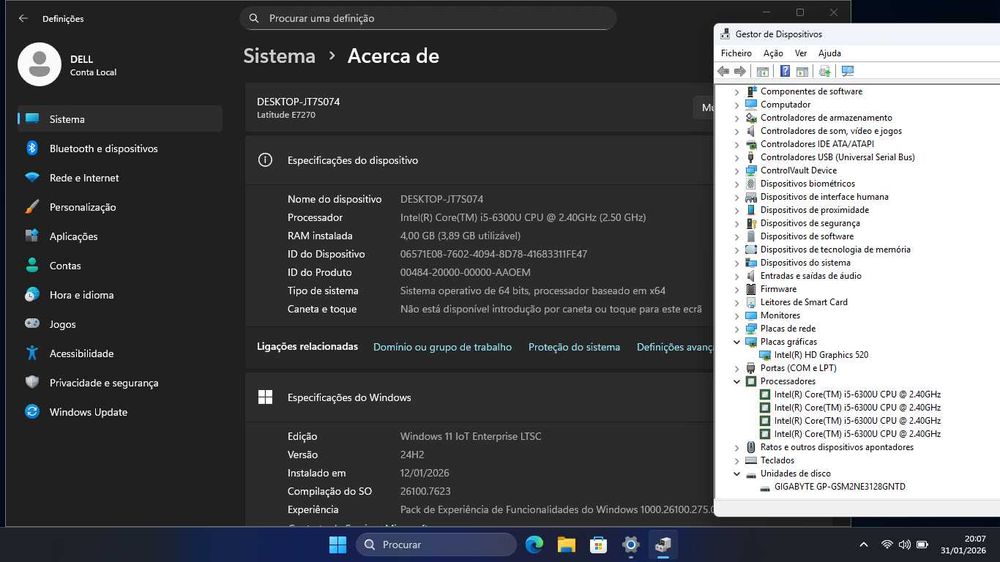Open Domínio ou grupo de trabalho link
The image size is (1000, 562).
pyautogui.click(x=442, y=347)
